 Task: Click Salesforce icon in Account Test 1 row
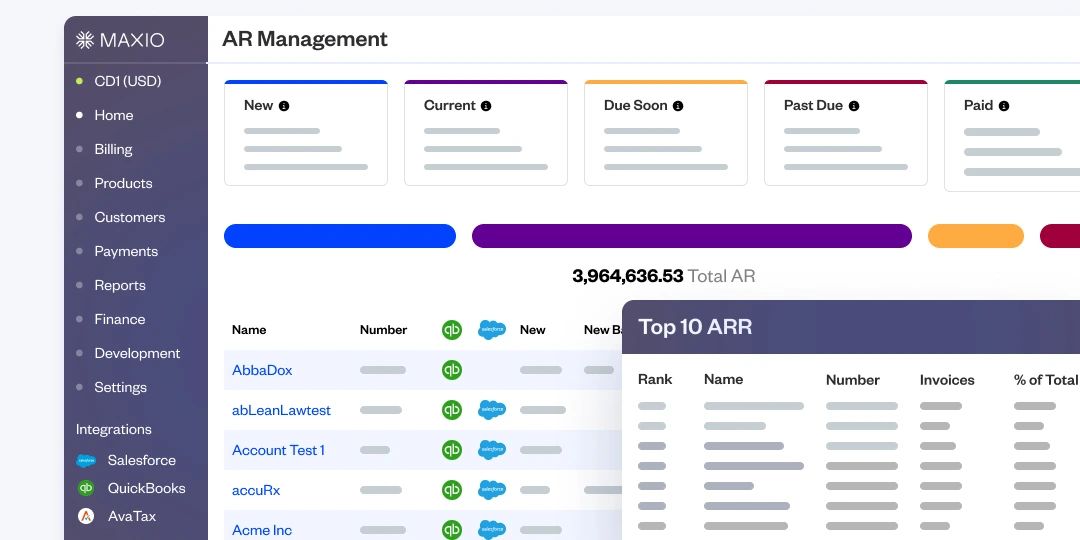pyautogui.click(x=492, y=450)
